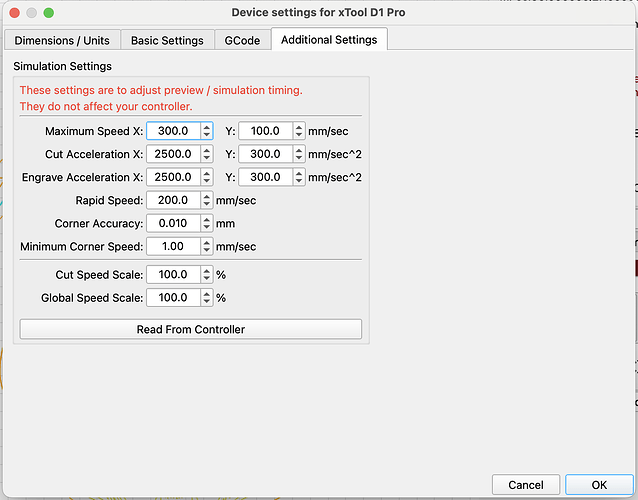Click the Rapid Speed value field
The image size is (638, 500).
(173, 200)
